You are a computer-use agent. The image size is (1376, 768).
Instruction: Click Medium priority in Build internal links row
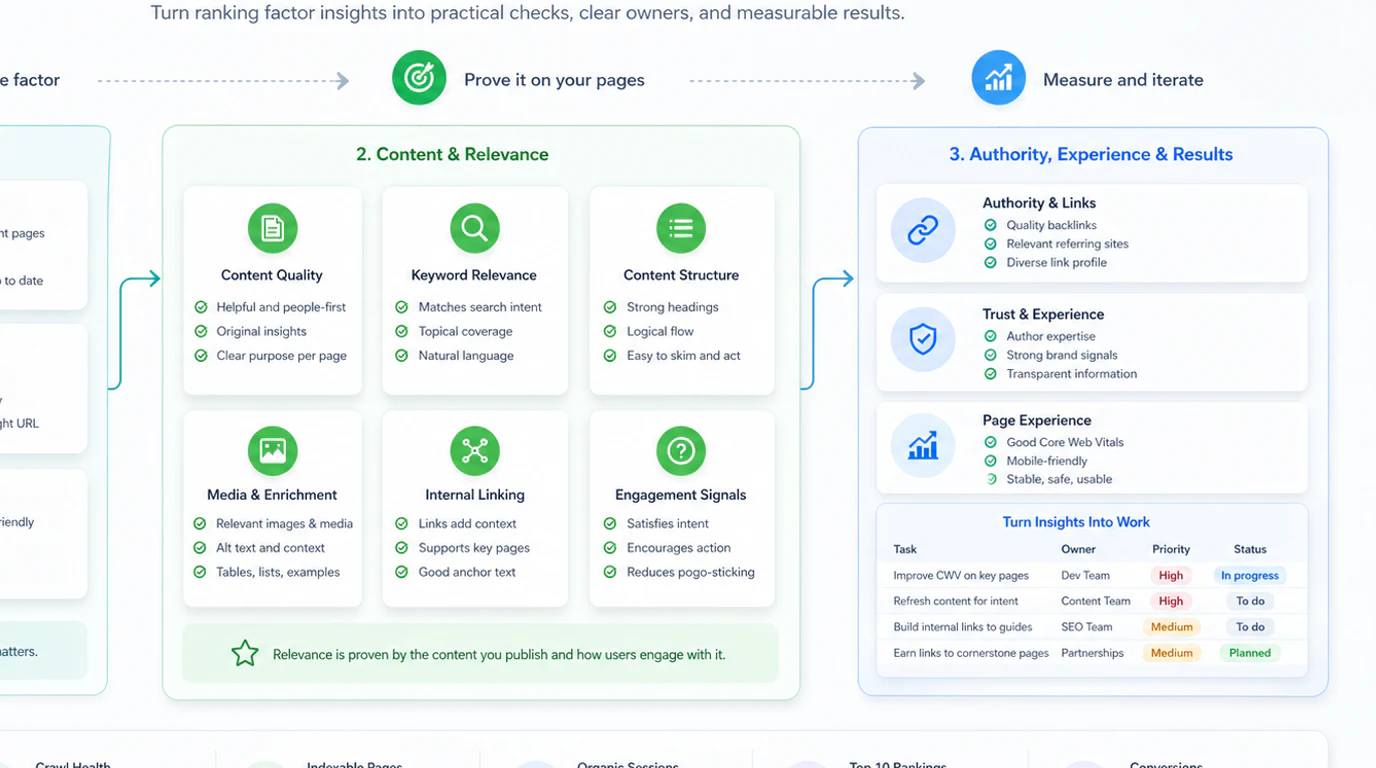coord(1171,627)
